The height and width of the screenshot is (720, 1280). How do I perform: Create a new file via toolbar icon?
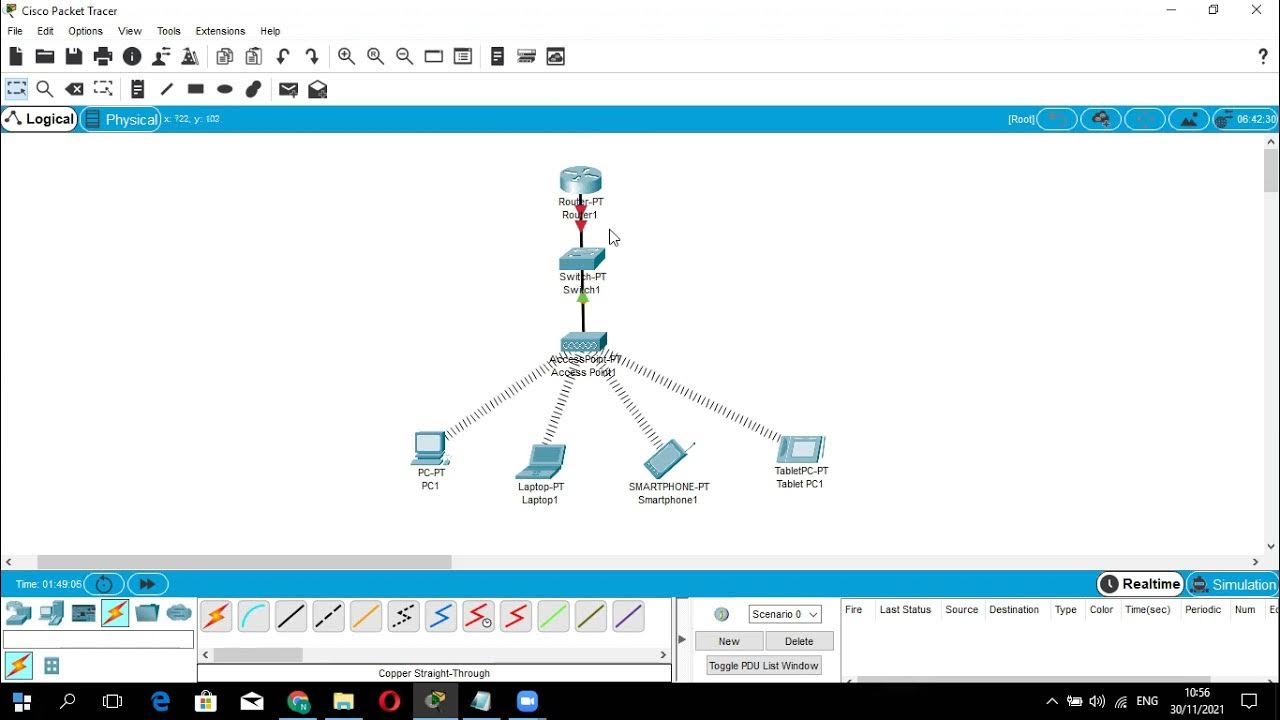pos(16,57)
